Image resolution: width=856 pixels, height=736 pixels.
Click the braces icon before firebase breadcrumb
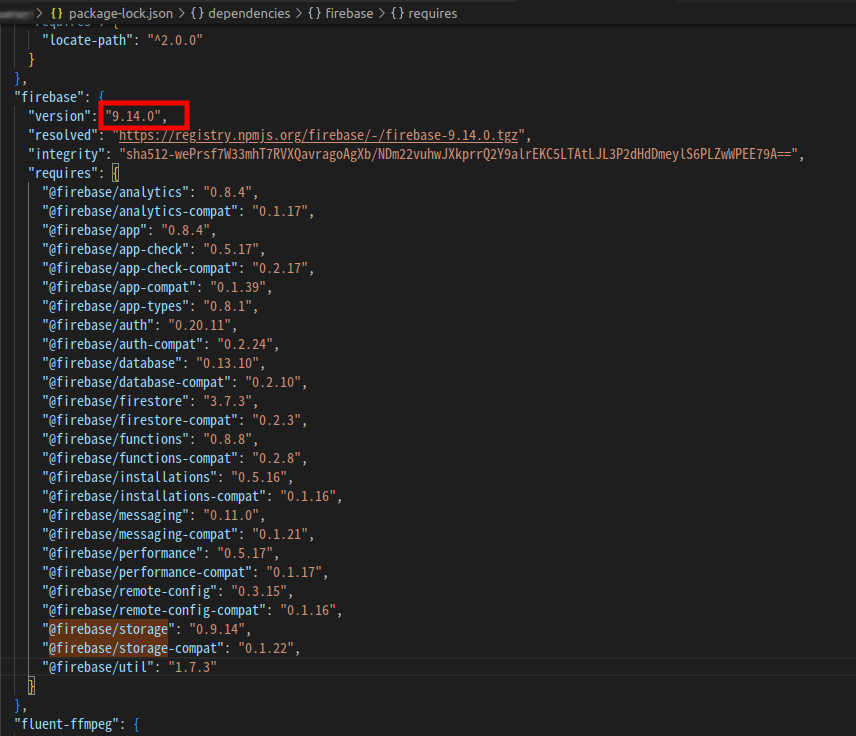[314, 13]
